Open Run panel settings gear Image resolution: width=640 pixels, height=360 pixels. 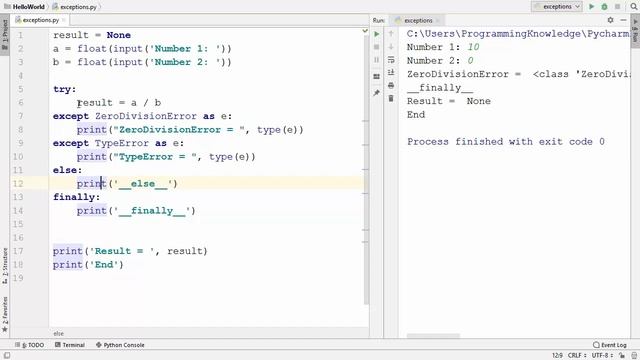pos(610,20)
